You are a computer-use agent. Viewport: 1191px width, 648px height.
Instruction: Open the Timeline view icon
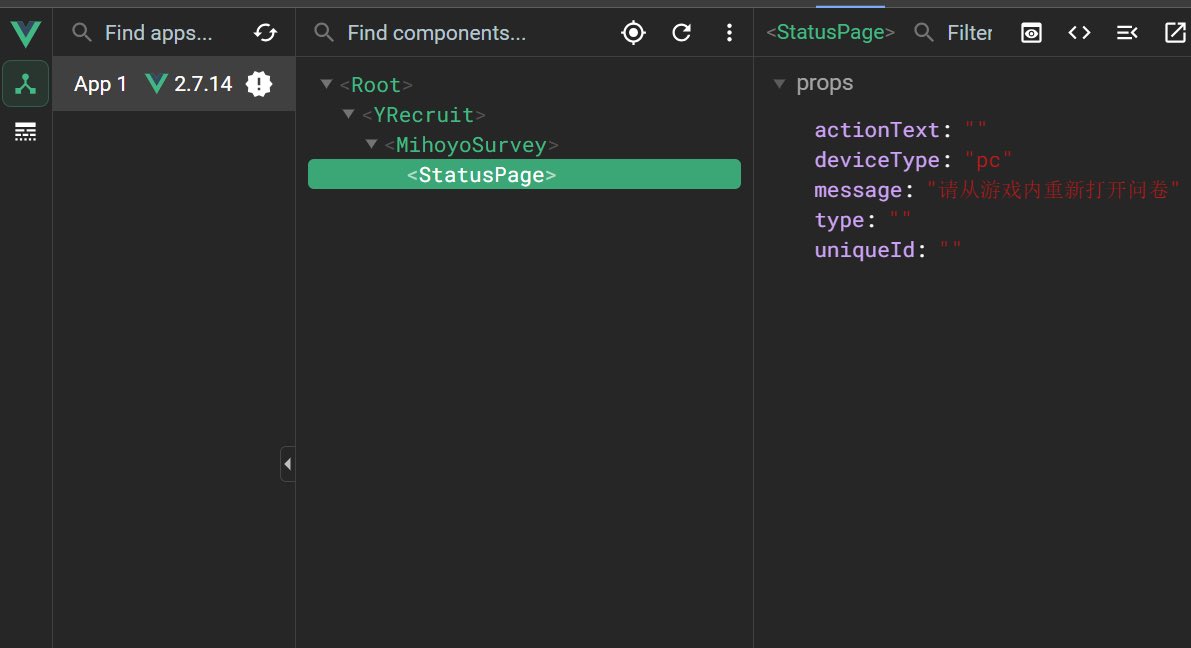click(26, 131)
